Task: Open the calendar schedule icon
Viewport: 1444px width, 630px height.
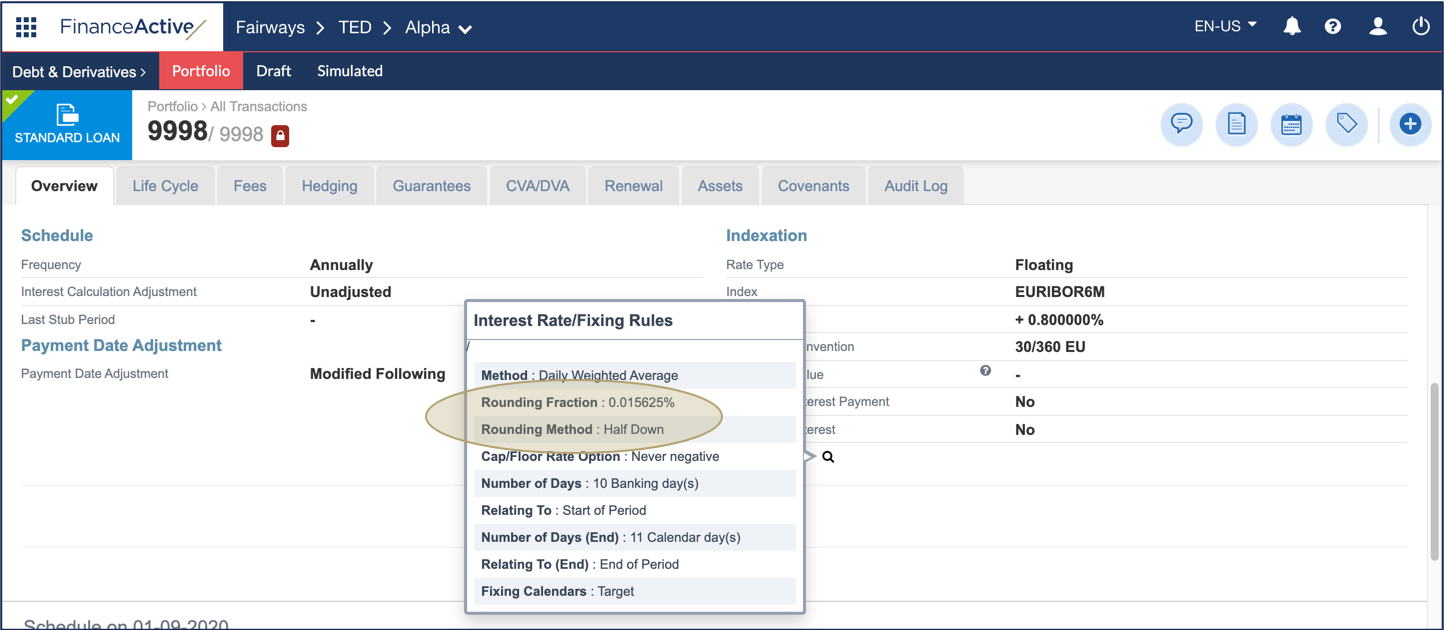Action: pyautogui.click(x=1291, y=124)
